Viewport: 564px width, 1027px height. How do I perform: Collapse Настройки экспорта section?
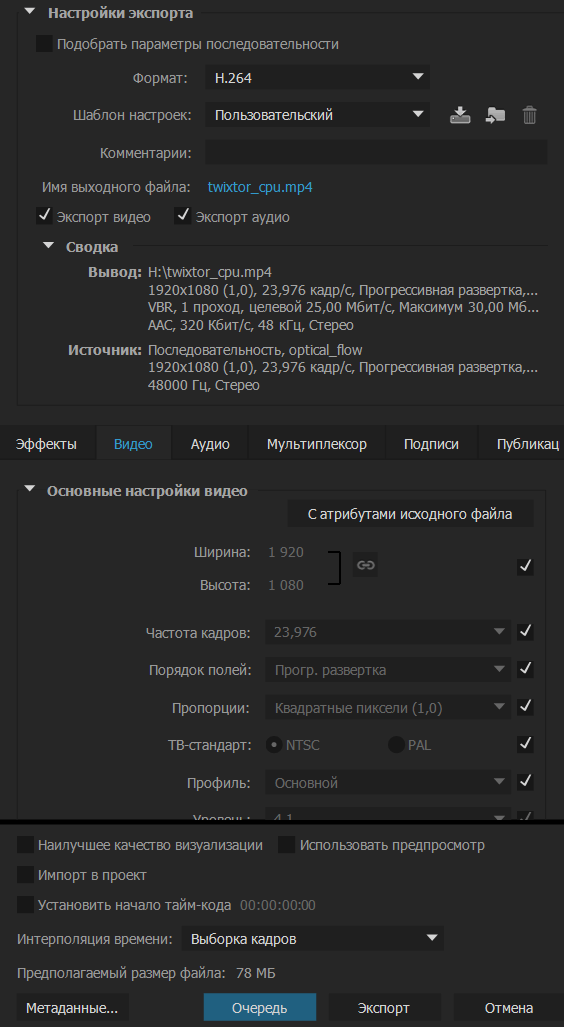(29, 12)
